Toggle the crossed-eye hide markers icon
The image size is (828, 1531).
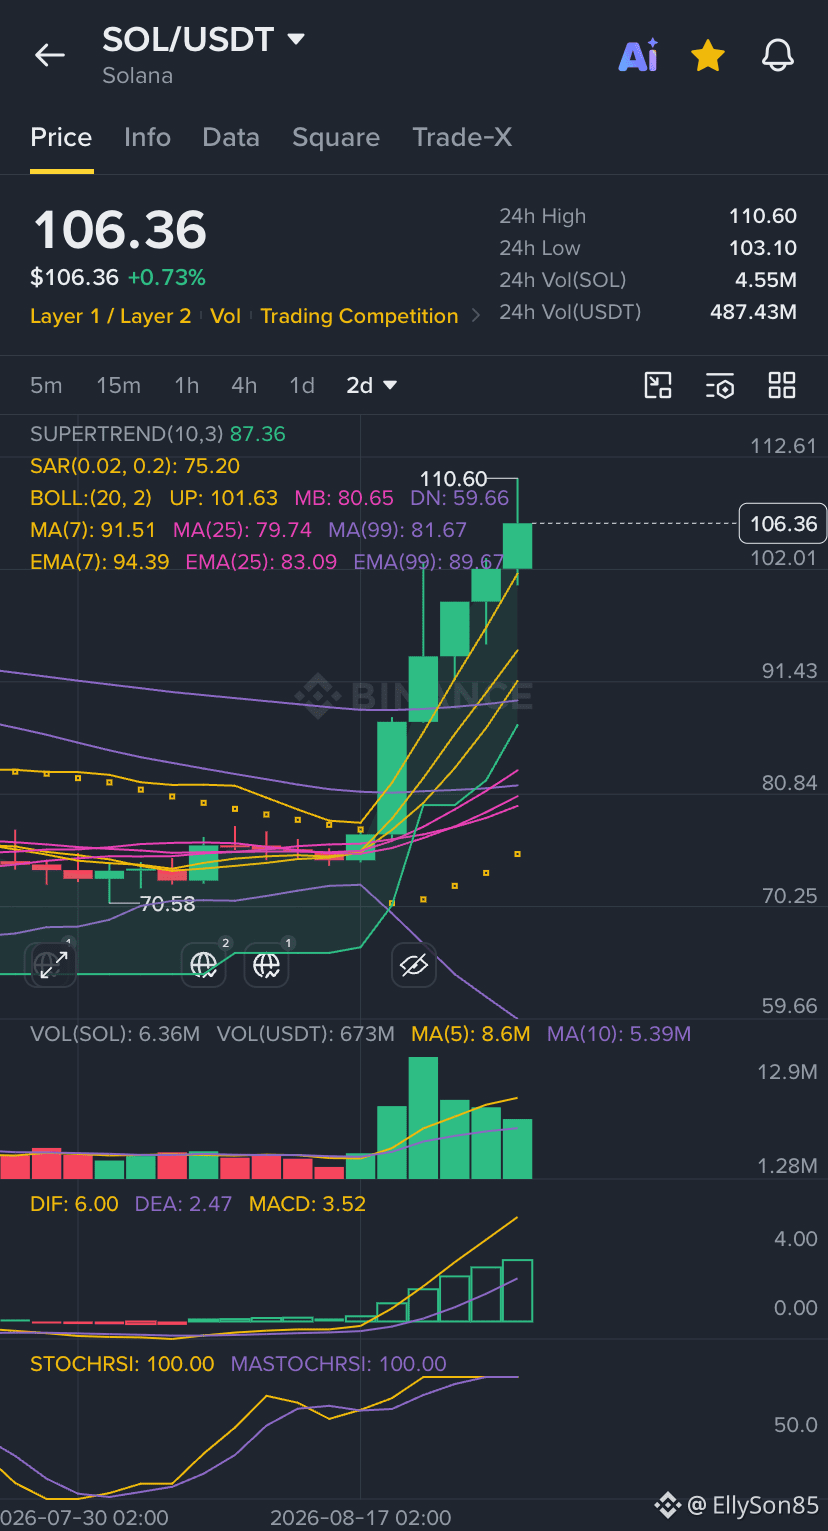coord(413,965)
